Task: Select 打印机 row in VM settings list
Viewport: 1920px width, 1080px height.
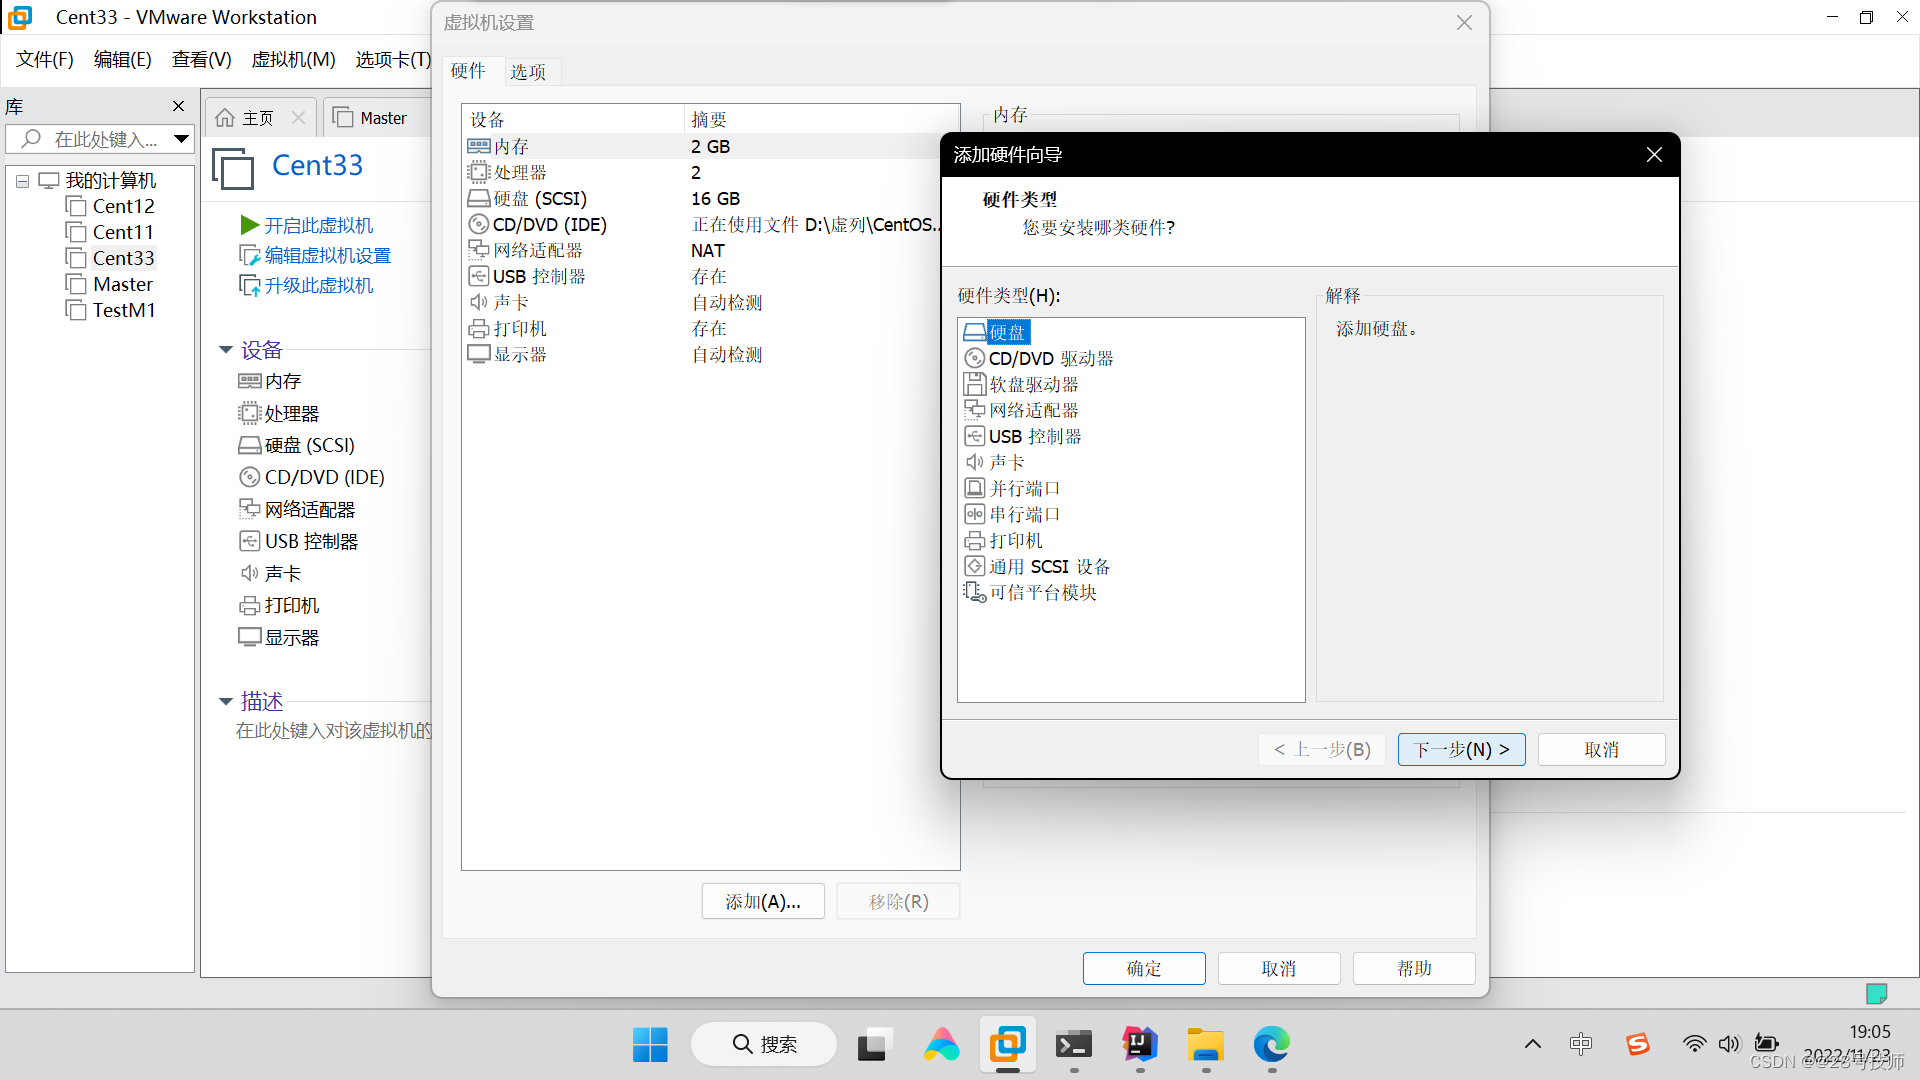Action: pyautogui.click(x=710, y=328)
